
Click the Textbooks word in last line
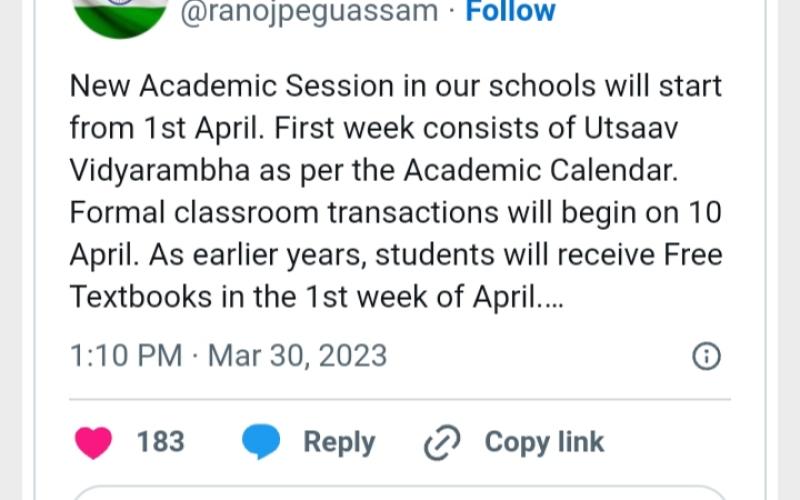pyautogui.click(x=140, y=297)
